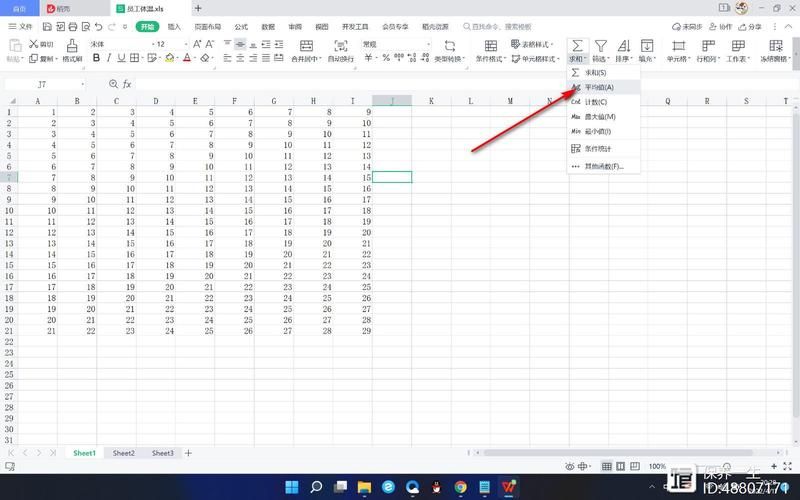Click the AutoSum sigma icon
This screenshot has height=500, width=800.
tap(577, 46)
